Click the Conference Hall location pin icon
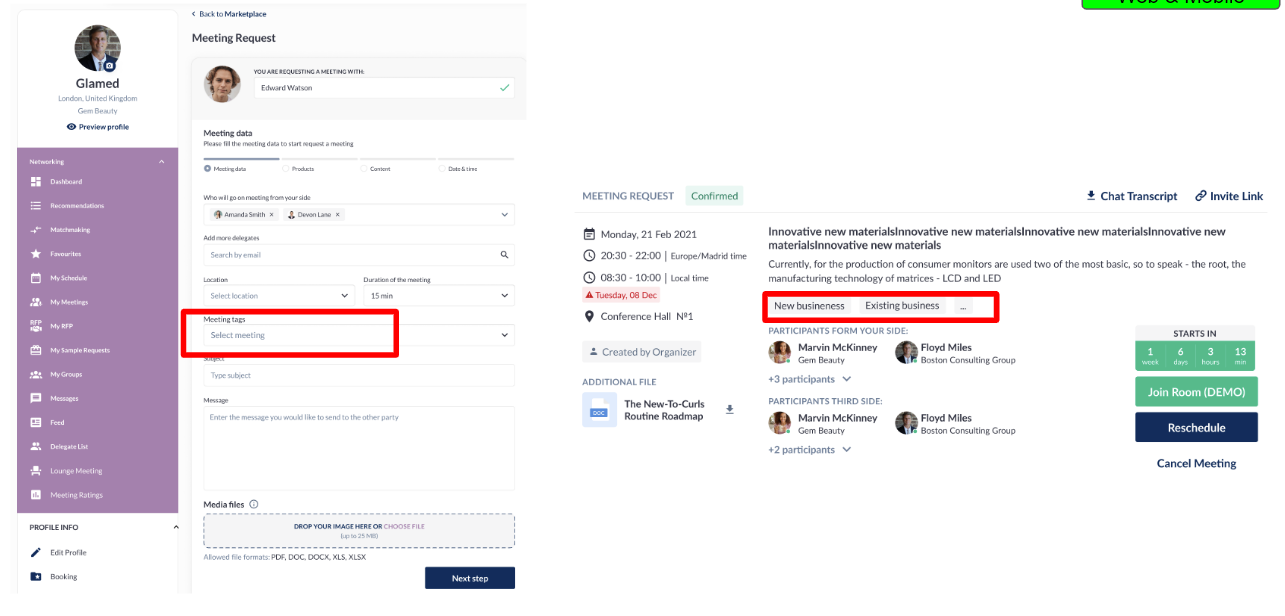The width and height of the screenshot is (1285, 616). (588, 316)
